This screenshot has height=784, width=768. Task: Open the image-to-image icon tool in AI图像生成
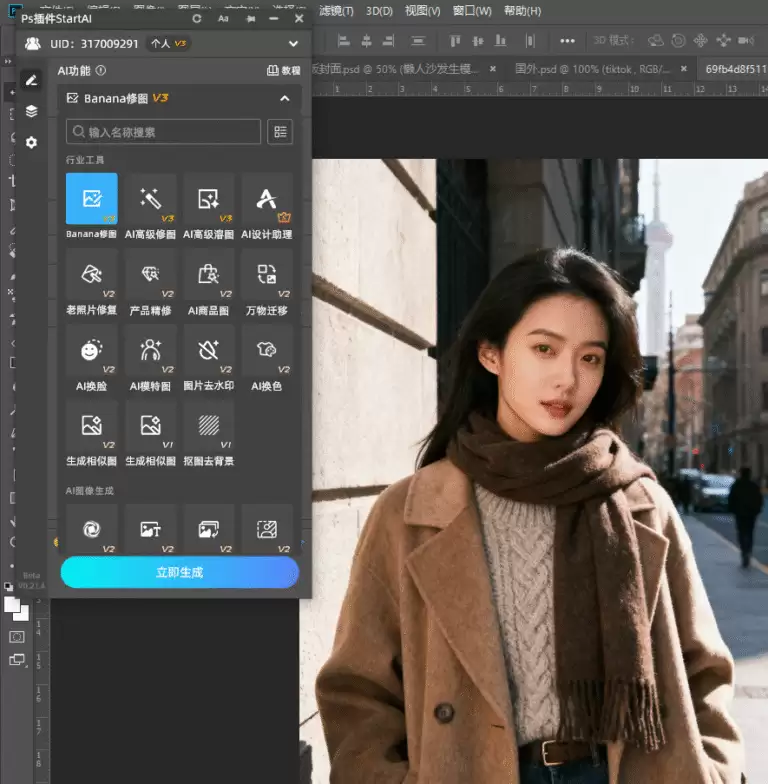point(208,530)
